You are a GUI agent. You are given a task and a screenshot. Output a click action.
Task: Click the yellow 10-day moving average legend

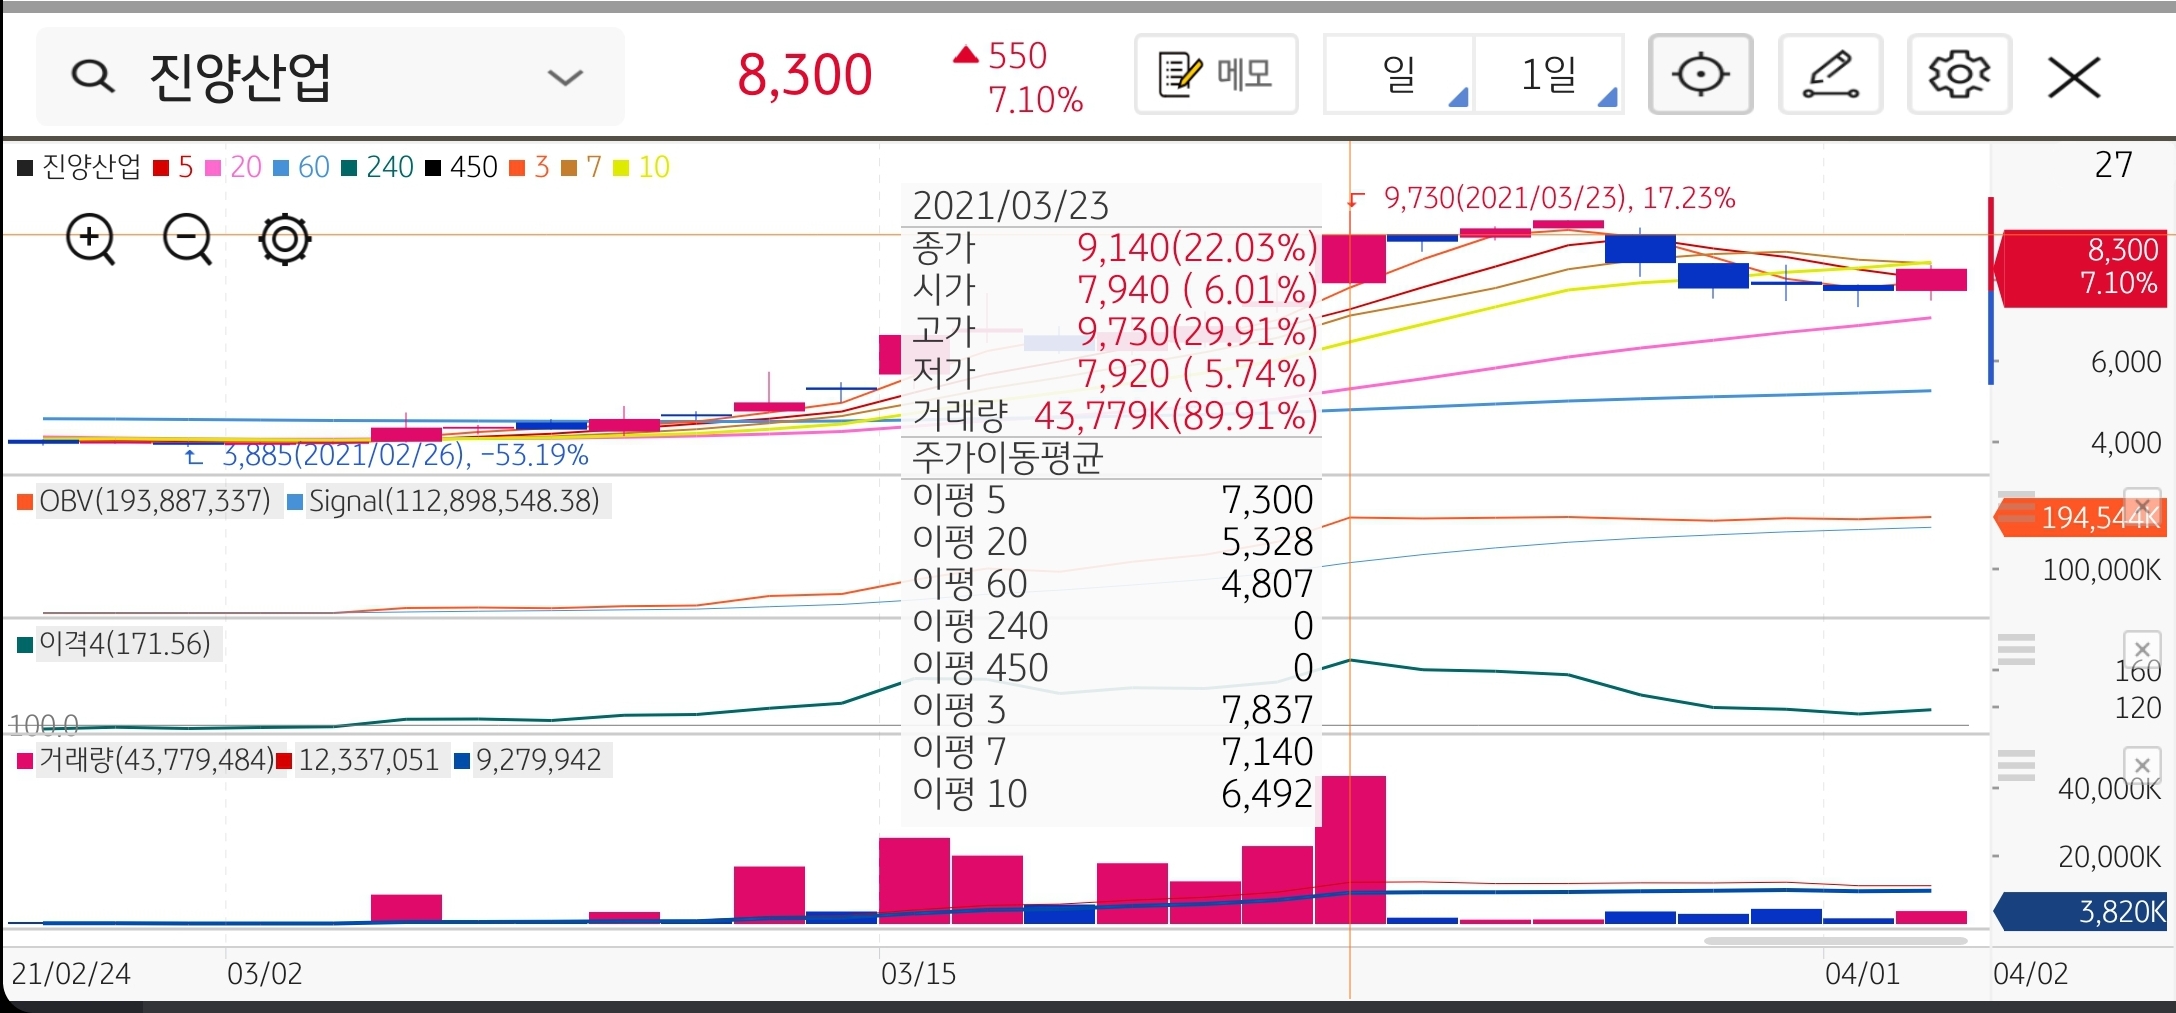(x=641, y=167)
